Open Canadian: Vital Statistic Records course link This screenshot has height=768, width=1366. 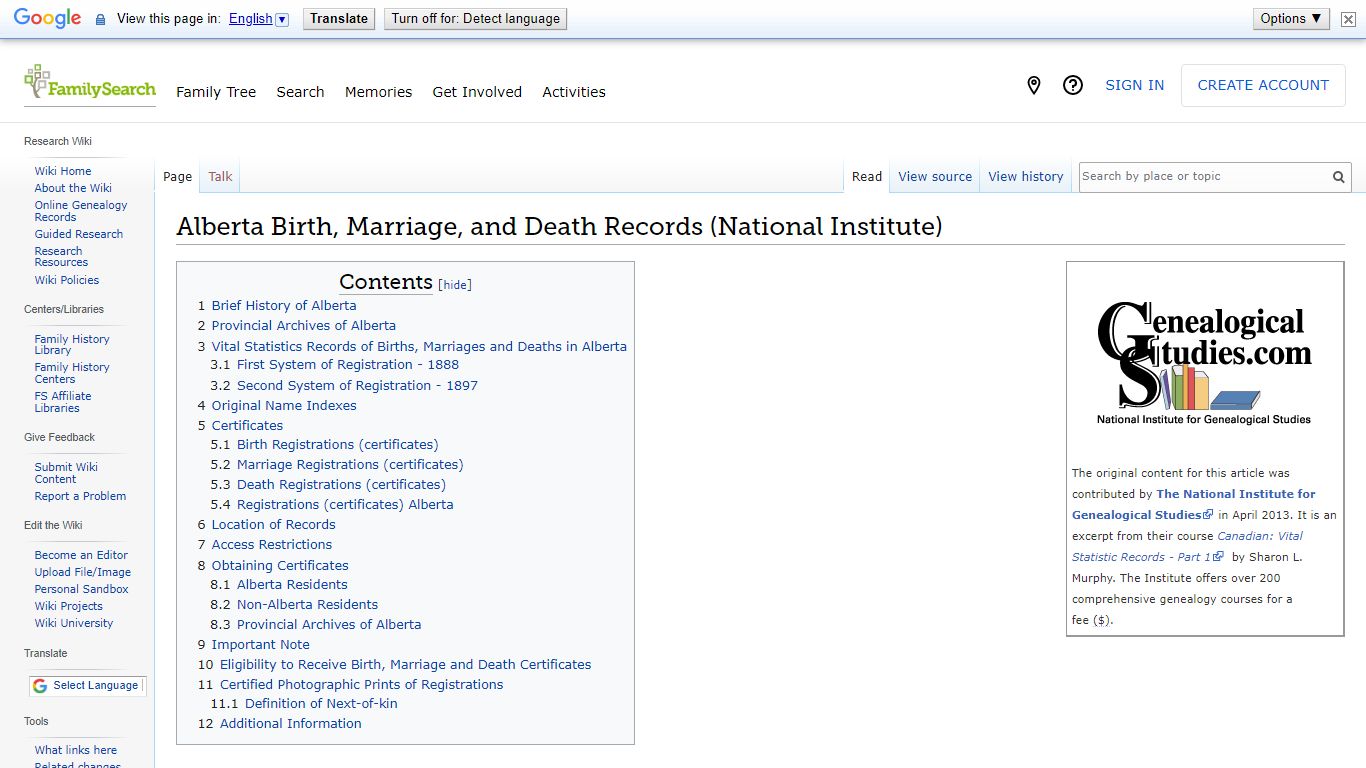tap(1188, 546)
